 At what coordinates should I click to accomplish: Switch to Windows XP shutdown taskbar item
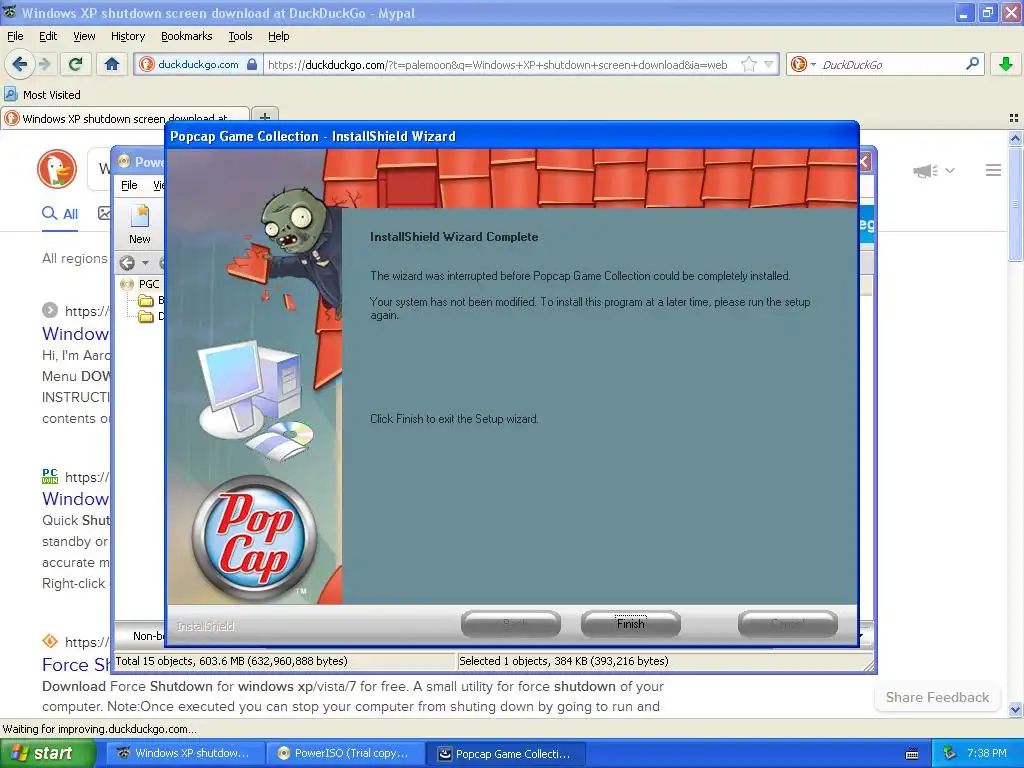pyautogui.click(x=185, y=753)
